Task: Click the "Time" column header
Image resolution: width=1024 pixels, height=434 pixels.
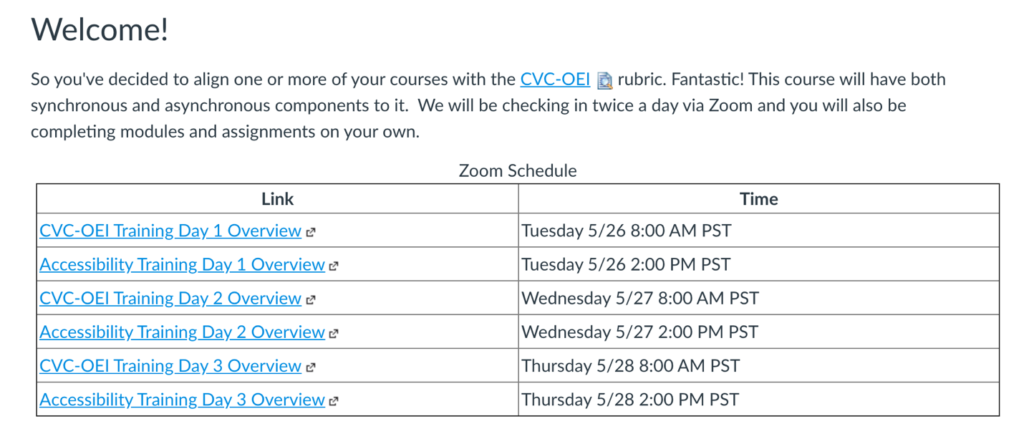Action: click(x=759, y=199)
